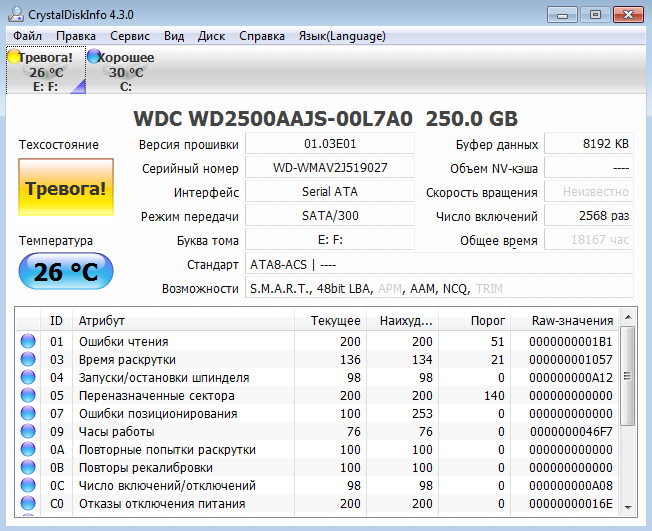Click the Ошибки чтения attribute name
Viewport: 652px width, 531px height.
click(123, 341)
